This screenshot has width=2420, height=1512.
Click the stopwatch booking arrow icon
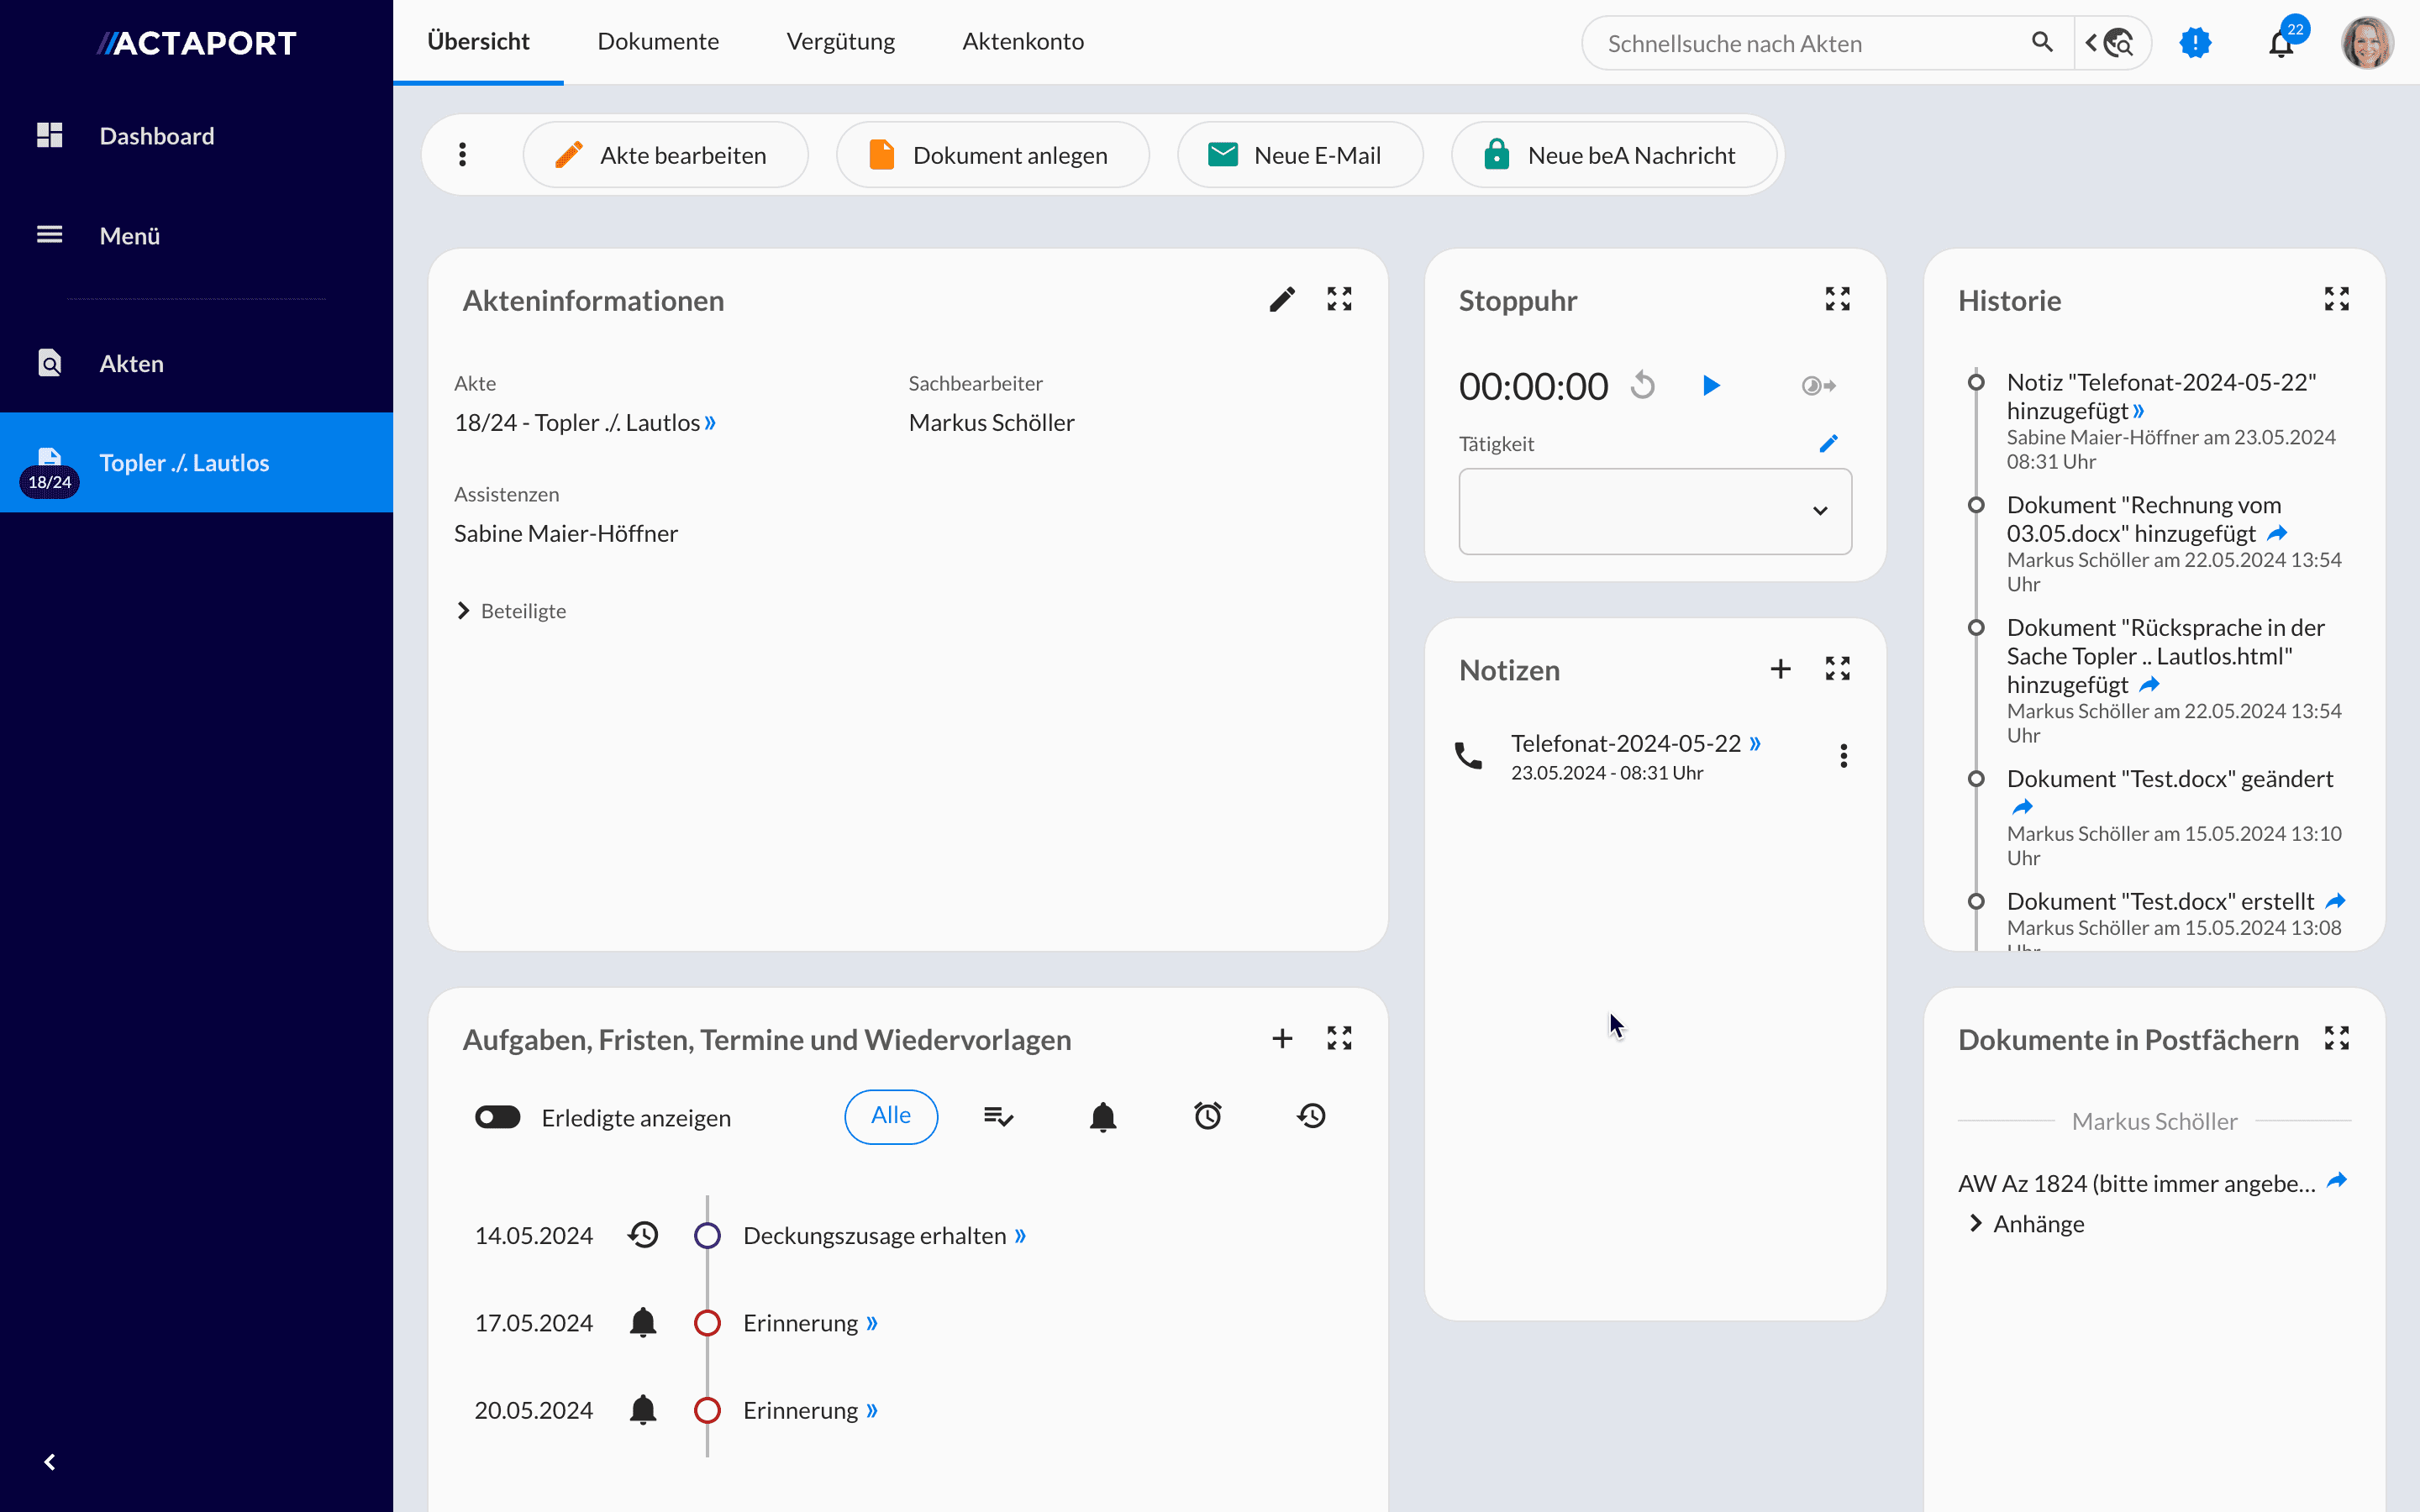click(x=1818, y=385)
